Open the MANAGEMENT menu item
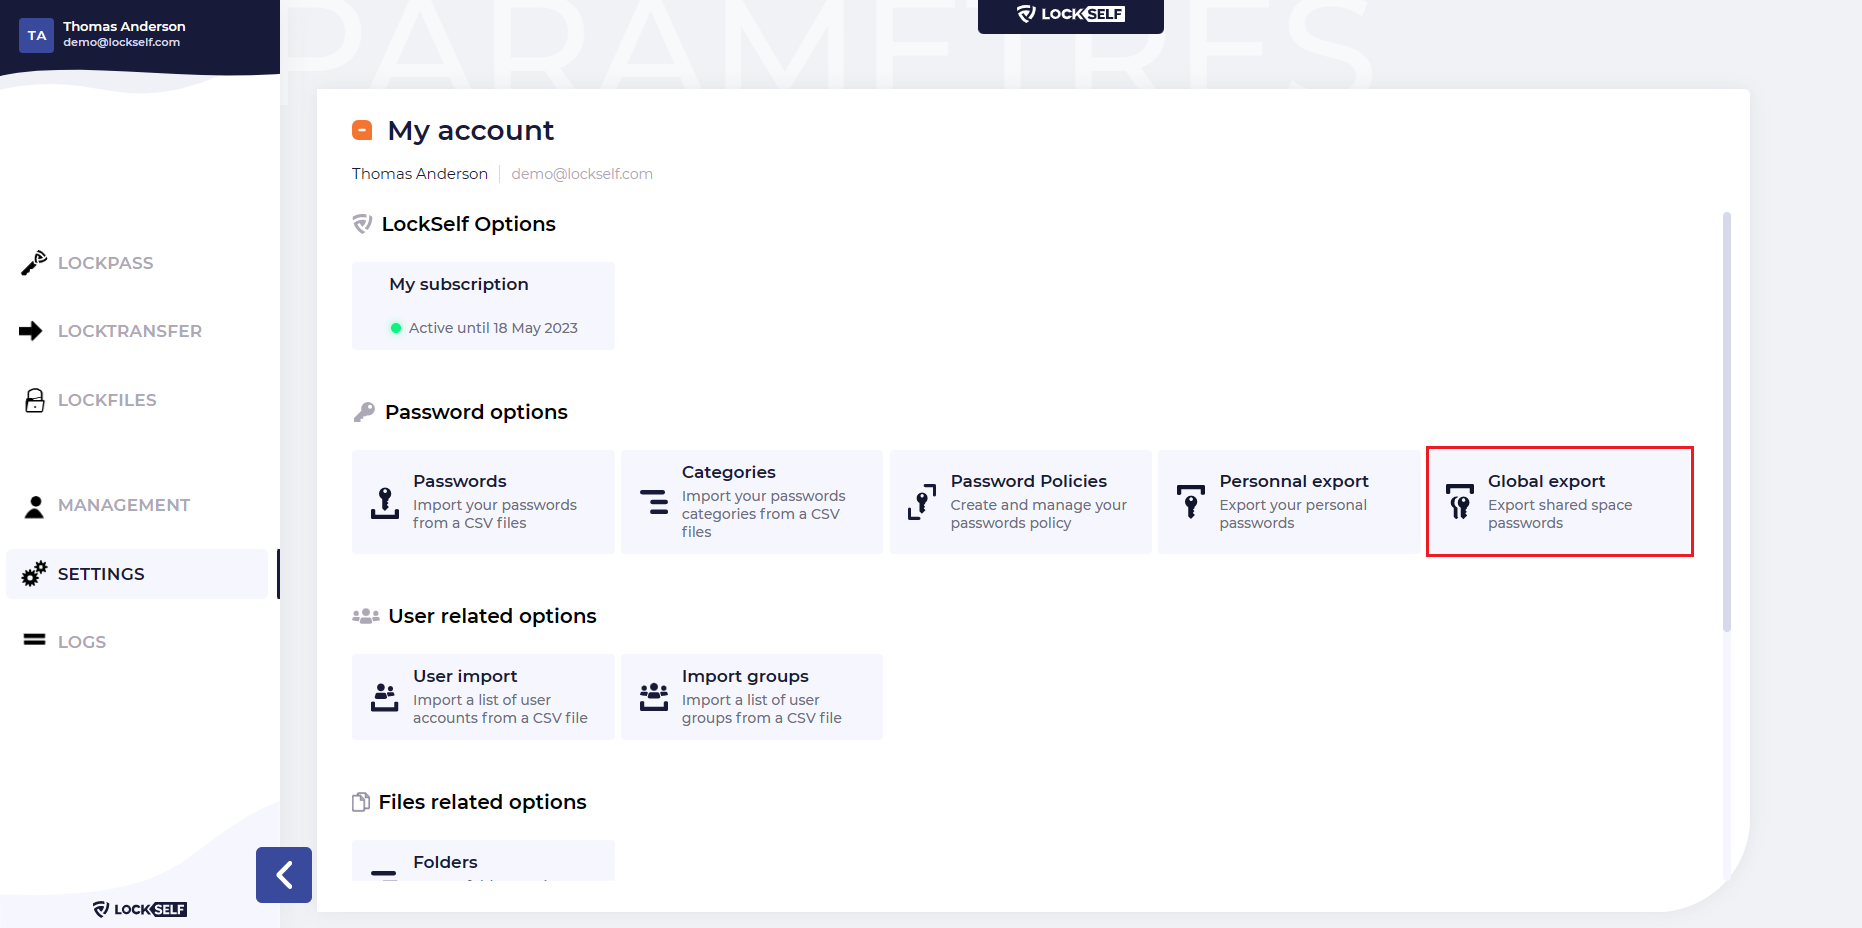 point(123,506)
